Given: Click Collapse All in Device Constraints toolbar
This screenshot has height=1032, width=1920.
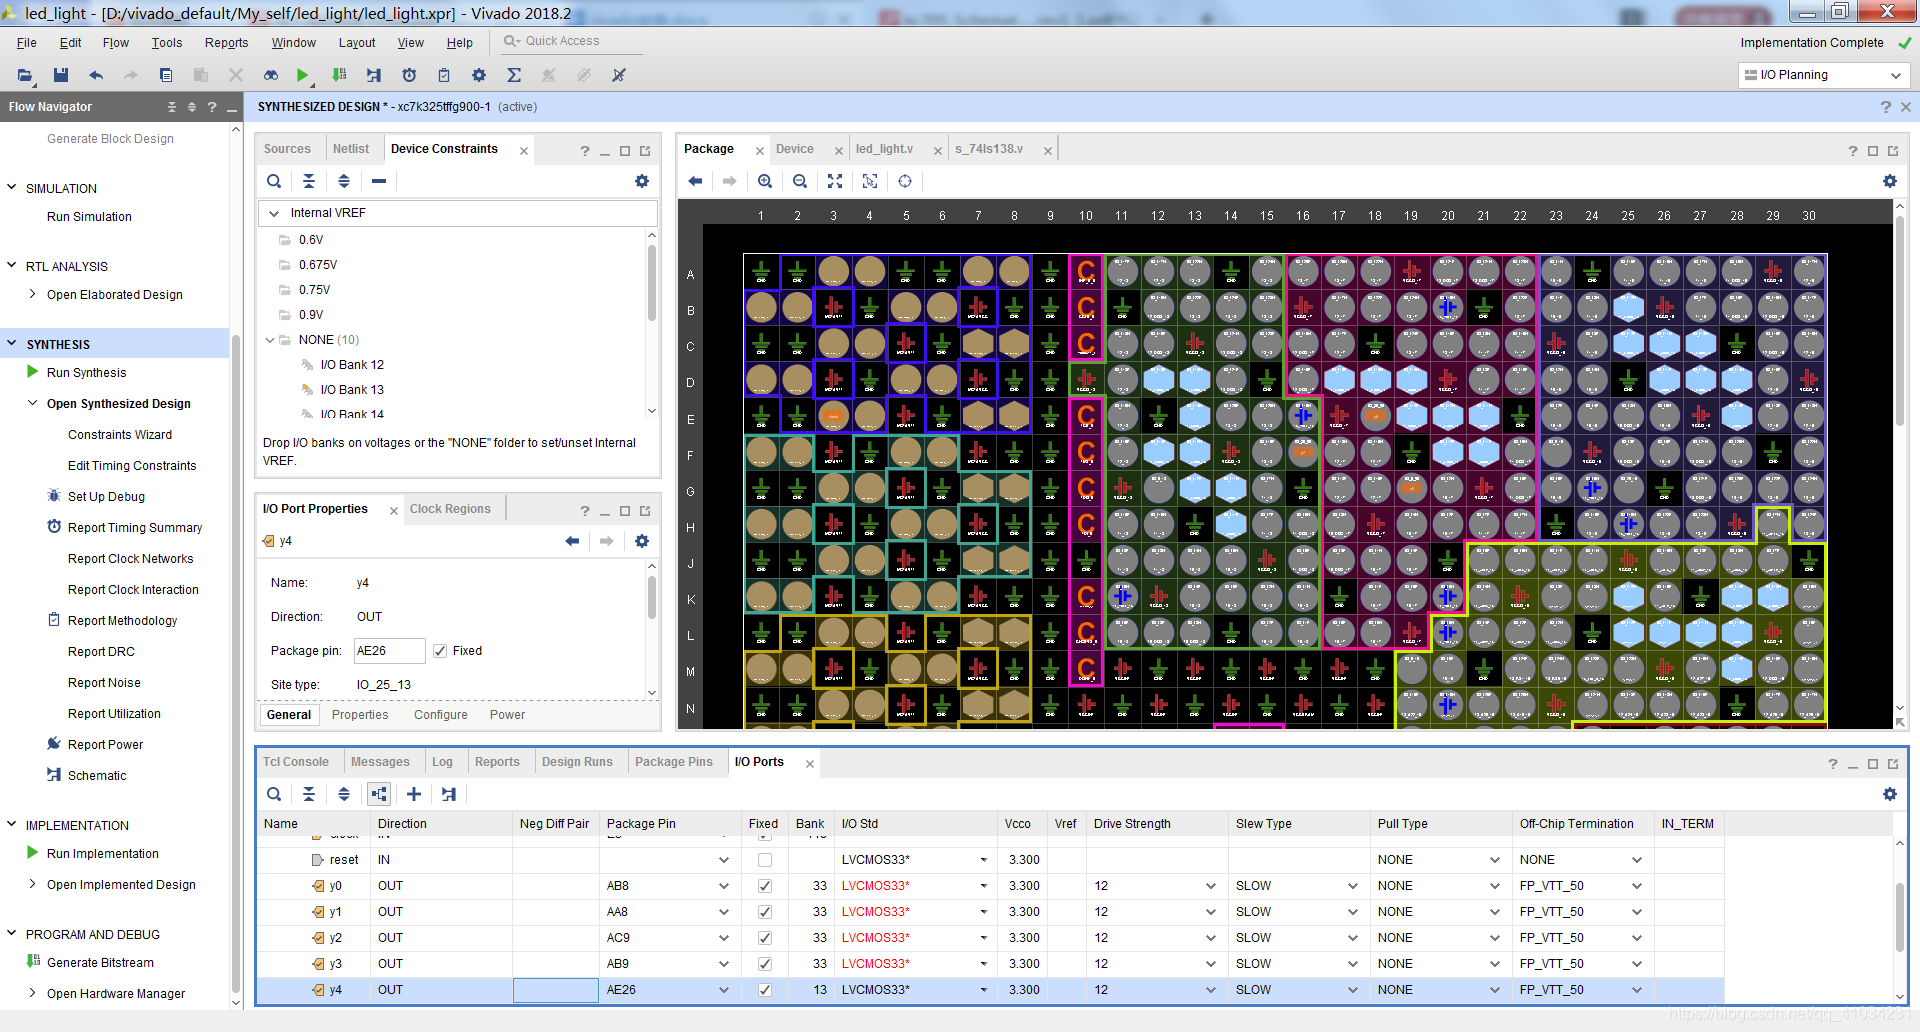Looking at the screenshot, I should pos(309,181).
